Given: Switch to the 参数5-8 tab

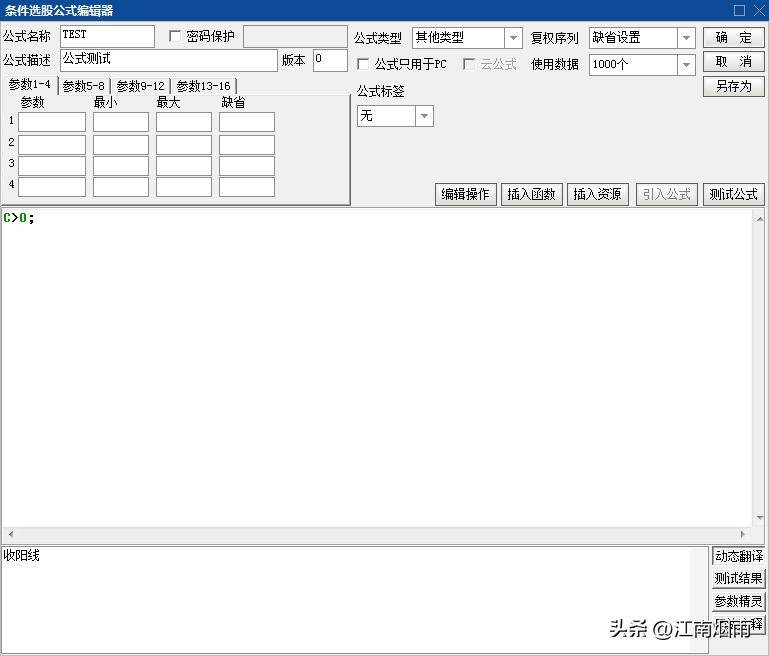Looking at the screenshot, I should point(84,86).
